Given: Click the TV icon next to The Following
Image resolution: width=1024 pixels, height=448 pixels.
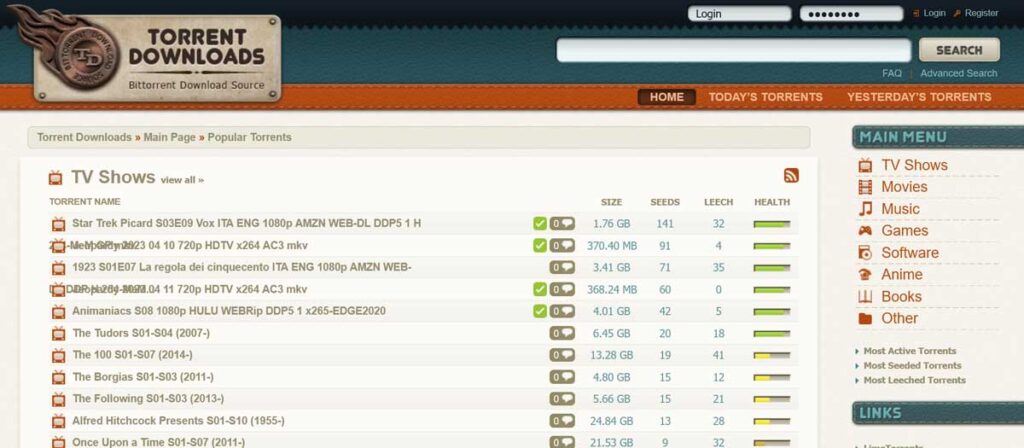Looking at the screenshot, I should pos(59,399).
